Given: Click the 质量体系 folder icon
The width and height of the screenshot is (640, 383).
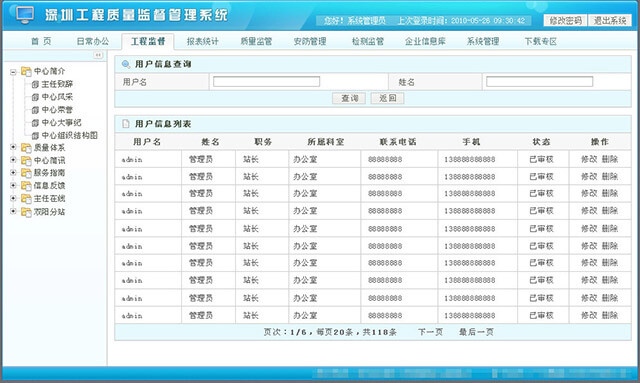Looking at the screenshot, I should pyautogui.click(x=26, y=148).
